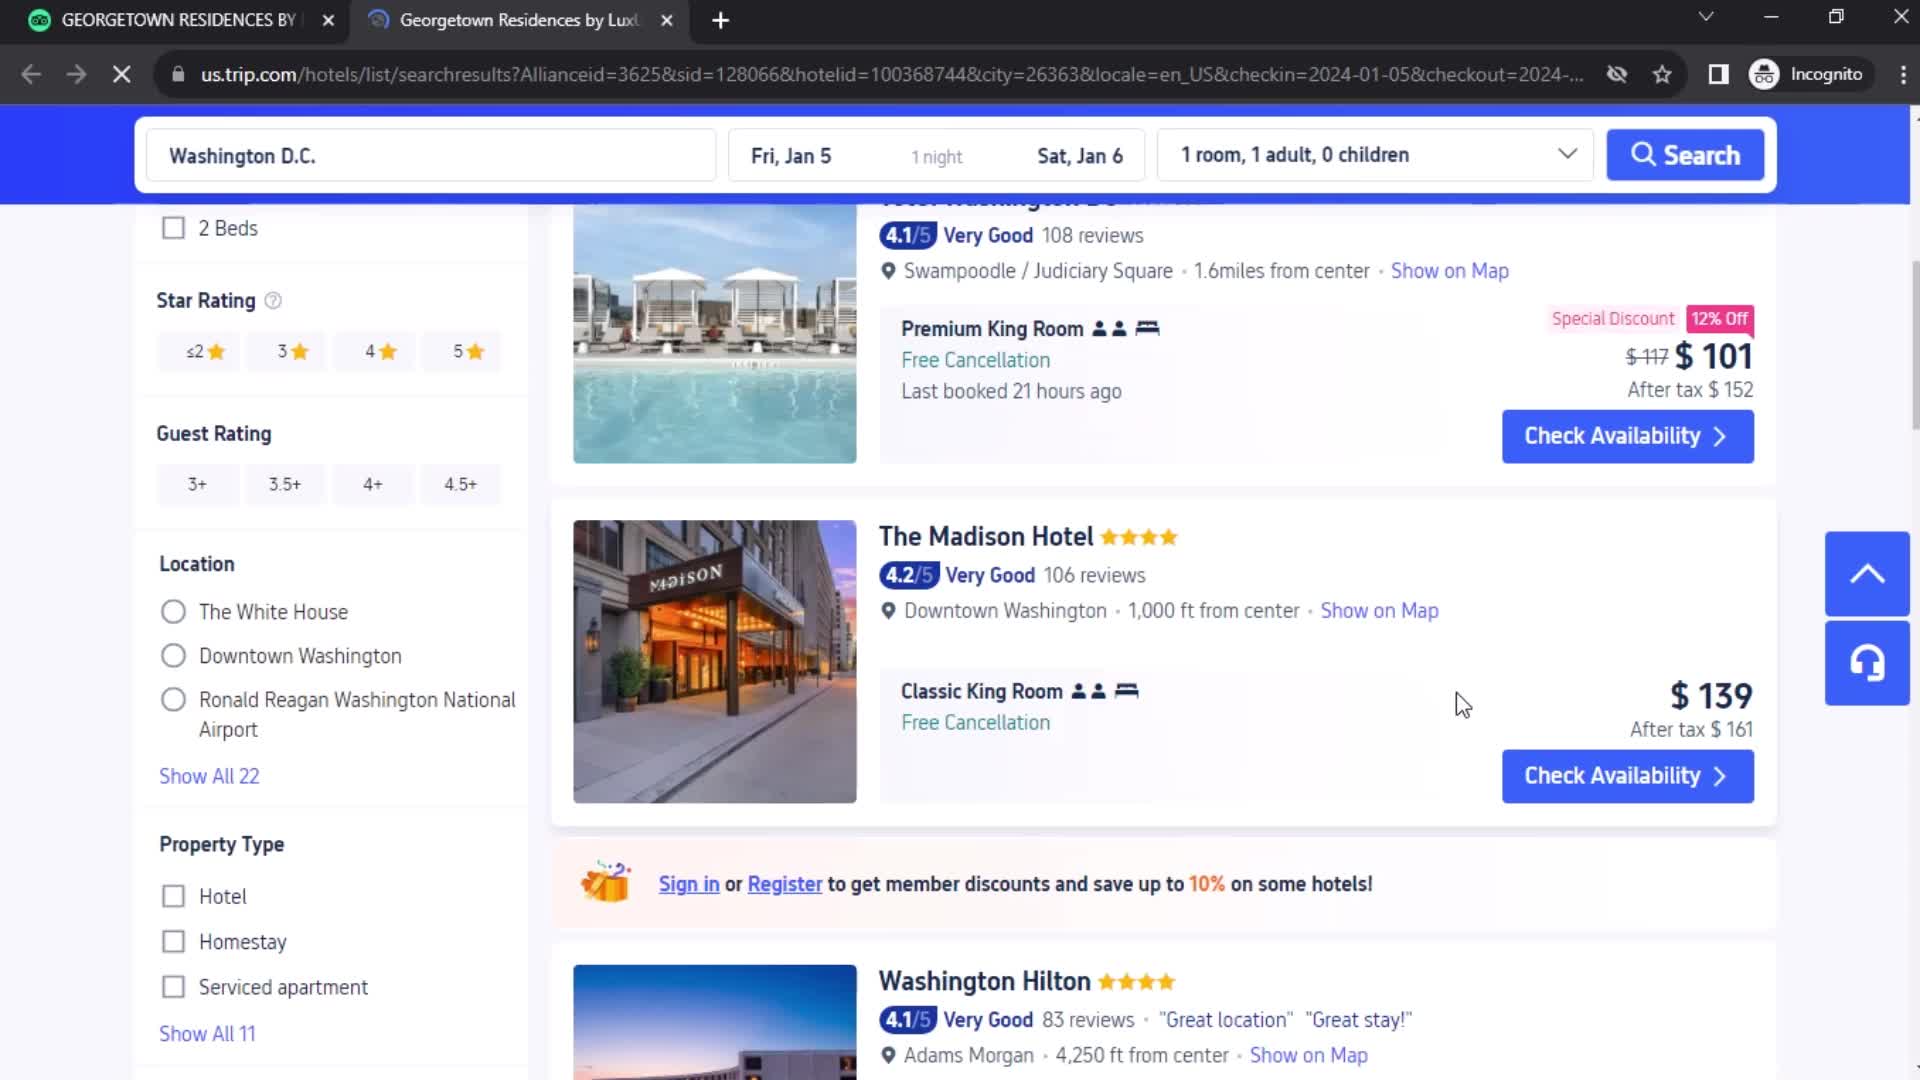Click the address bar URL
The width and height of the screenshot is (1920, 1080).
tap(891, 74)
